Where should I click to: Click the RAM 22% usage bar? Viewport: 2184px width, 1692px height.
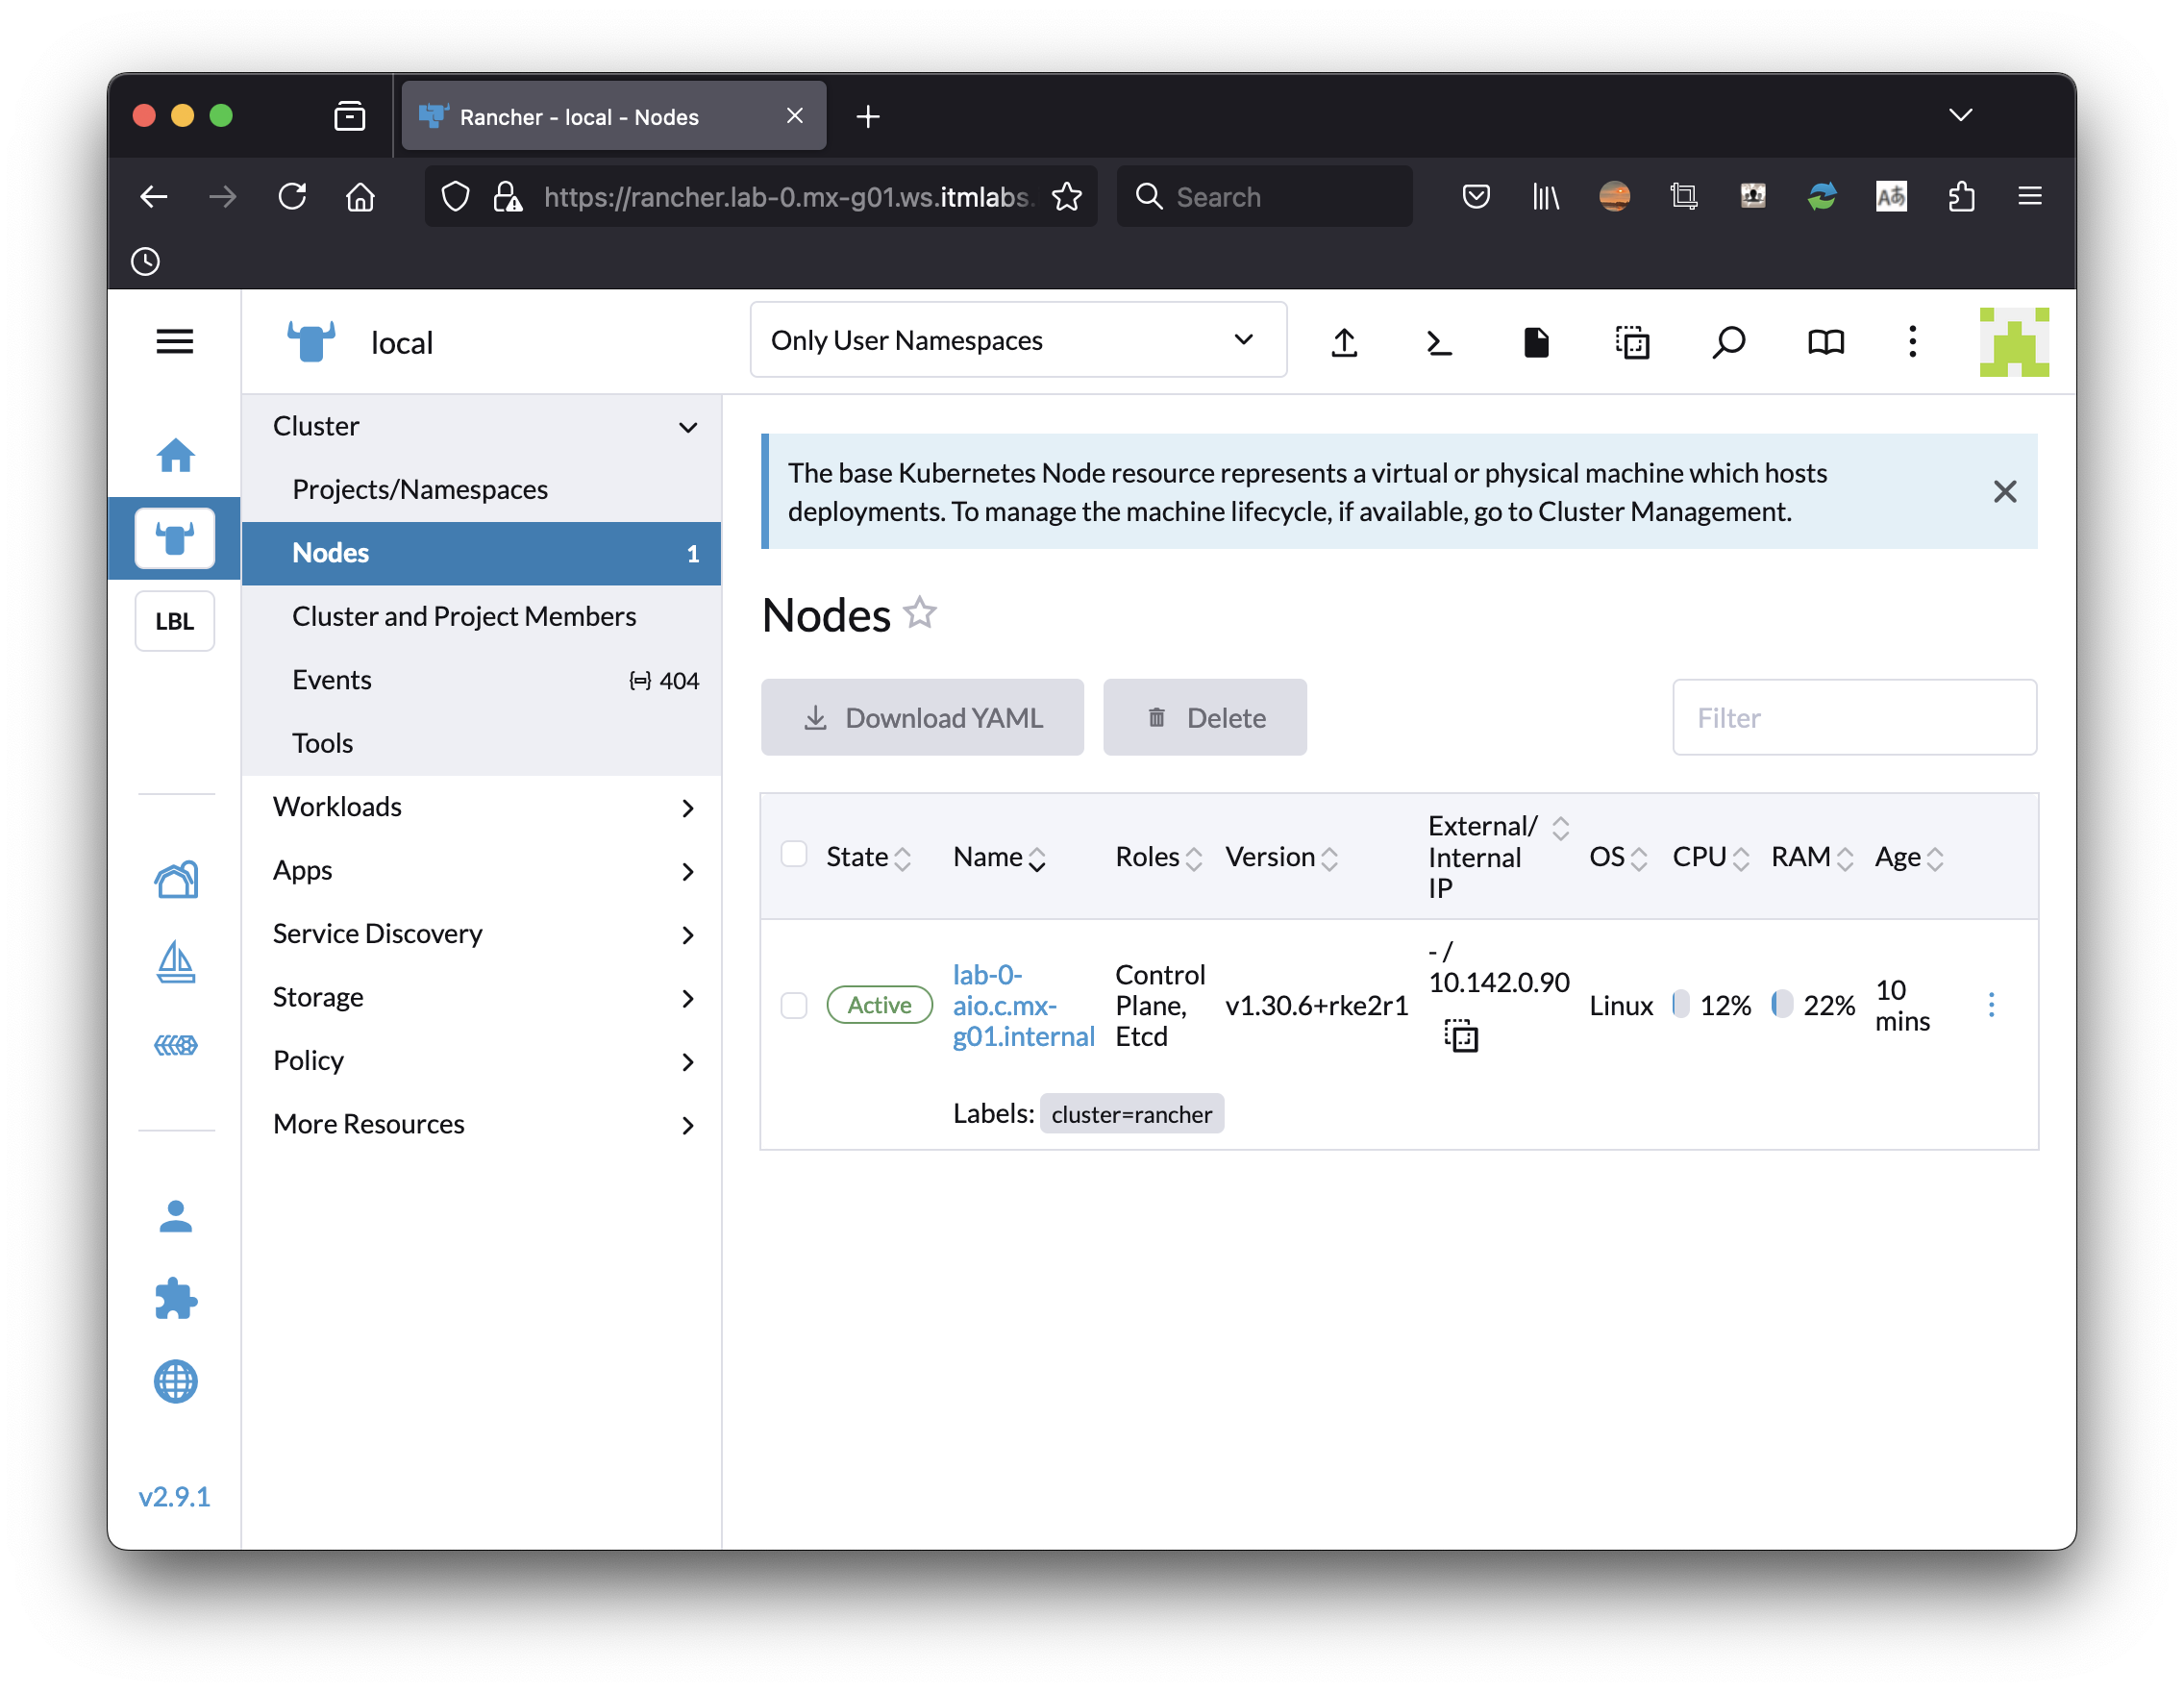1782,1004
